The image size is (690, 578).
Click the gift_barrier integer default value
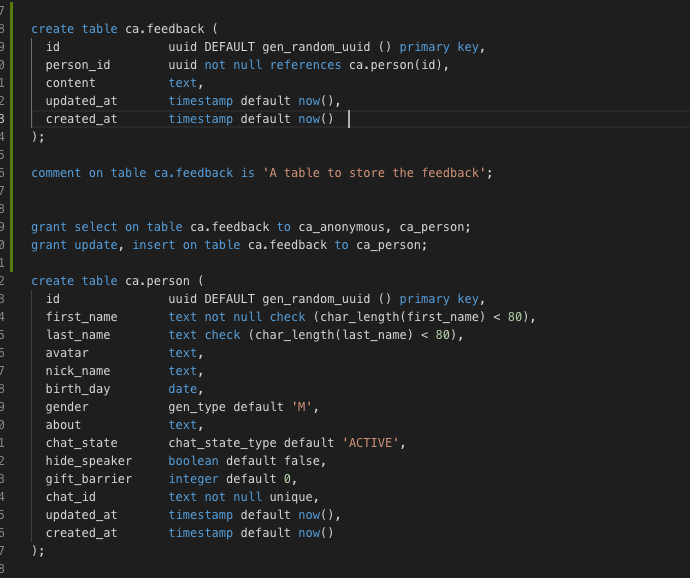287,479
